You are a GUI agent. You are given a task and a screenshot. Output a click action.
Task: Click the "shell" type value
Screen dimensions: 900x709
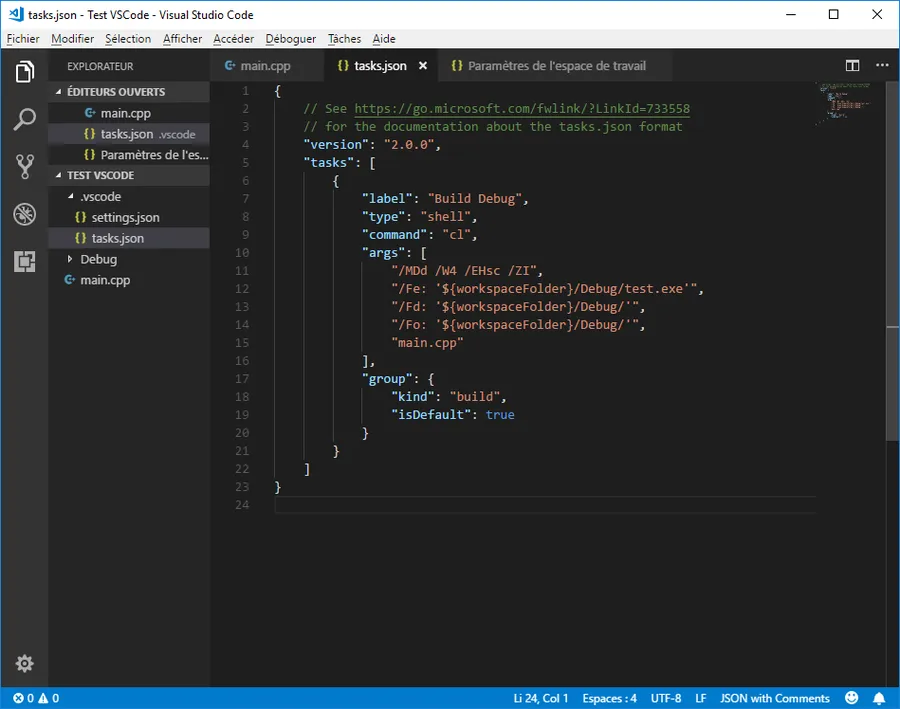446,216
